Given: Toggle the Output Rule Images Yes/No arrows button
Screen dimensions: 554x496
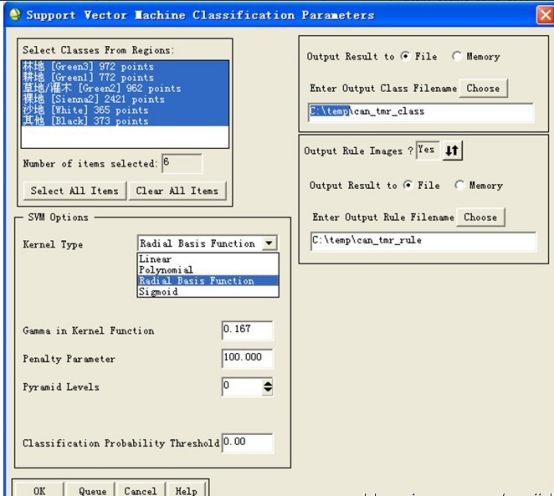Looking at the screenshot, I should click(452, 151).
